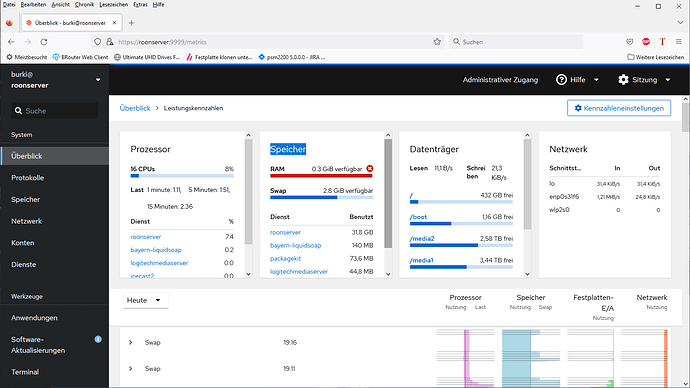Open Ansicht menu
This screenshot has width=690, height=388.
(60, 4)
